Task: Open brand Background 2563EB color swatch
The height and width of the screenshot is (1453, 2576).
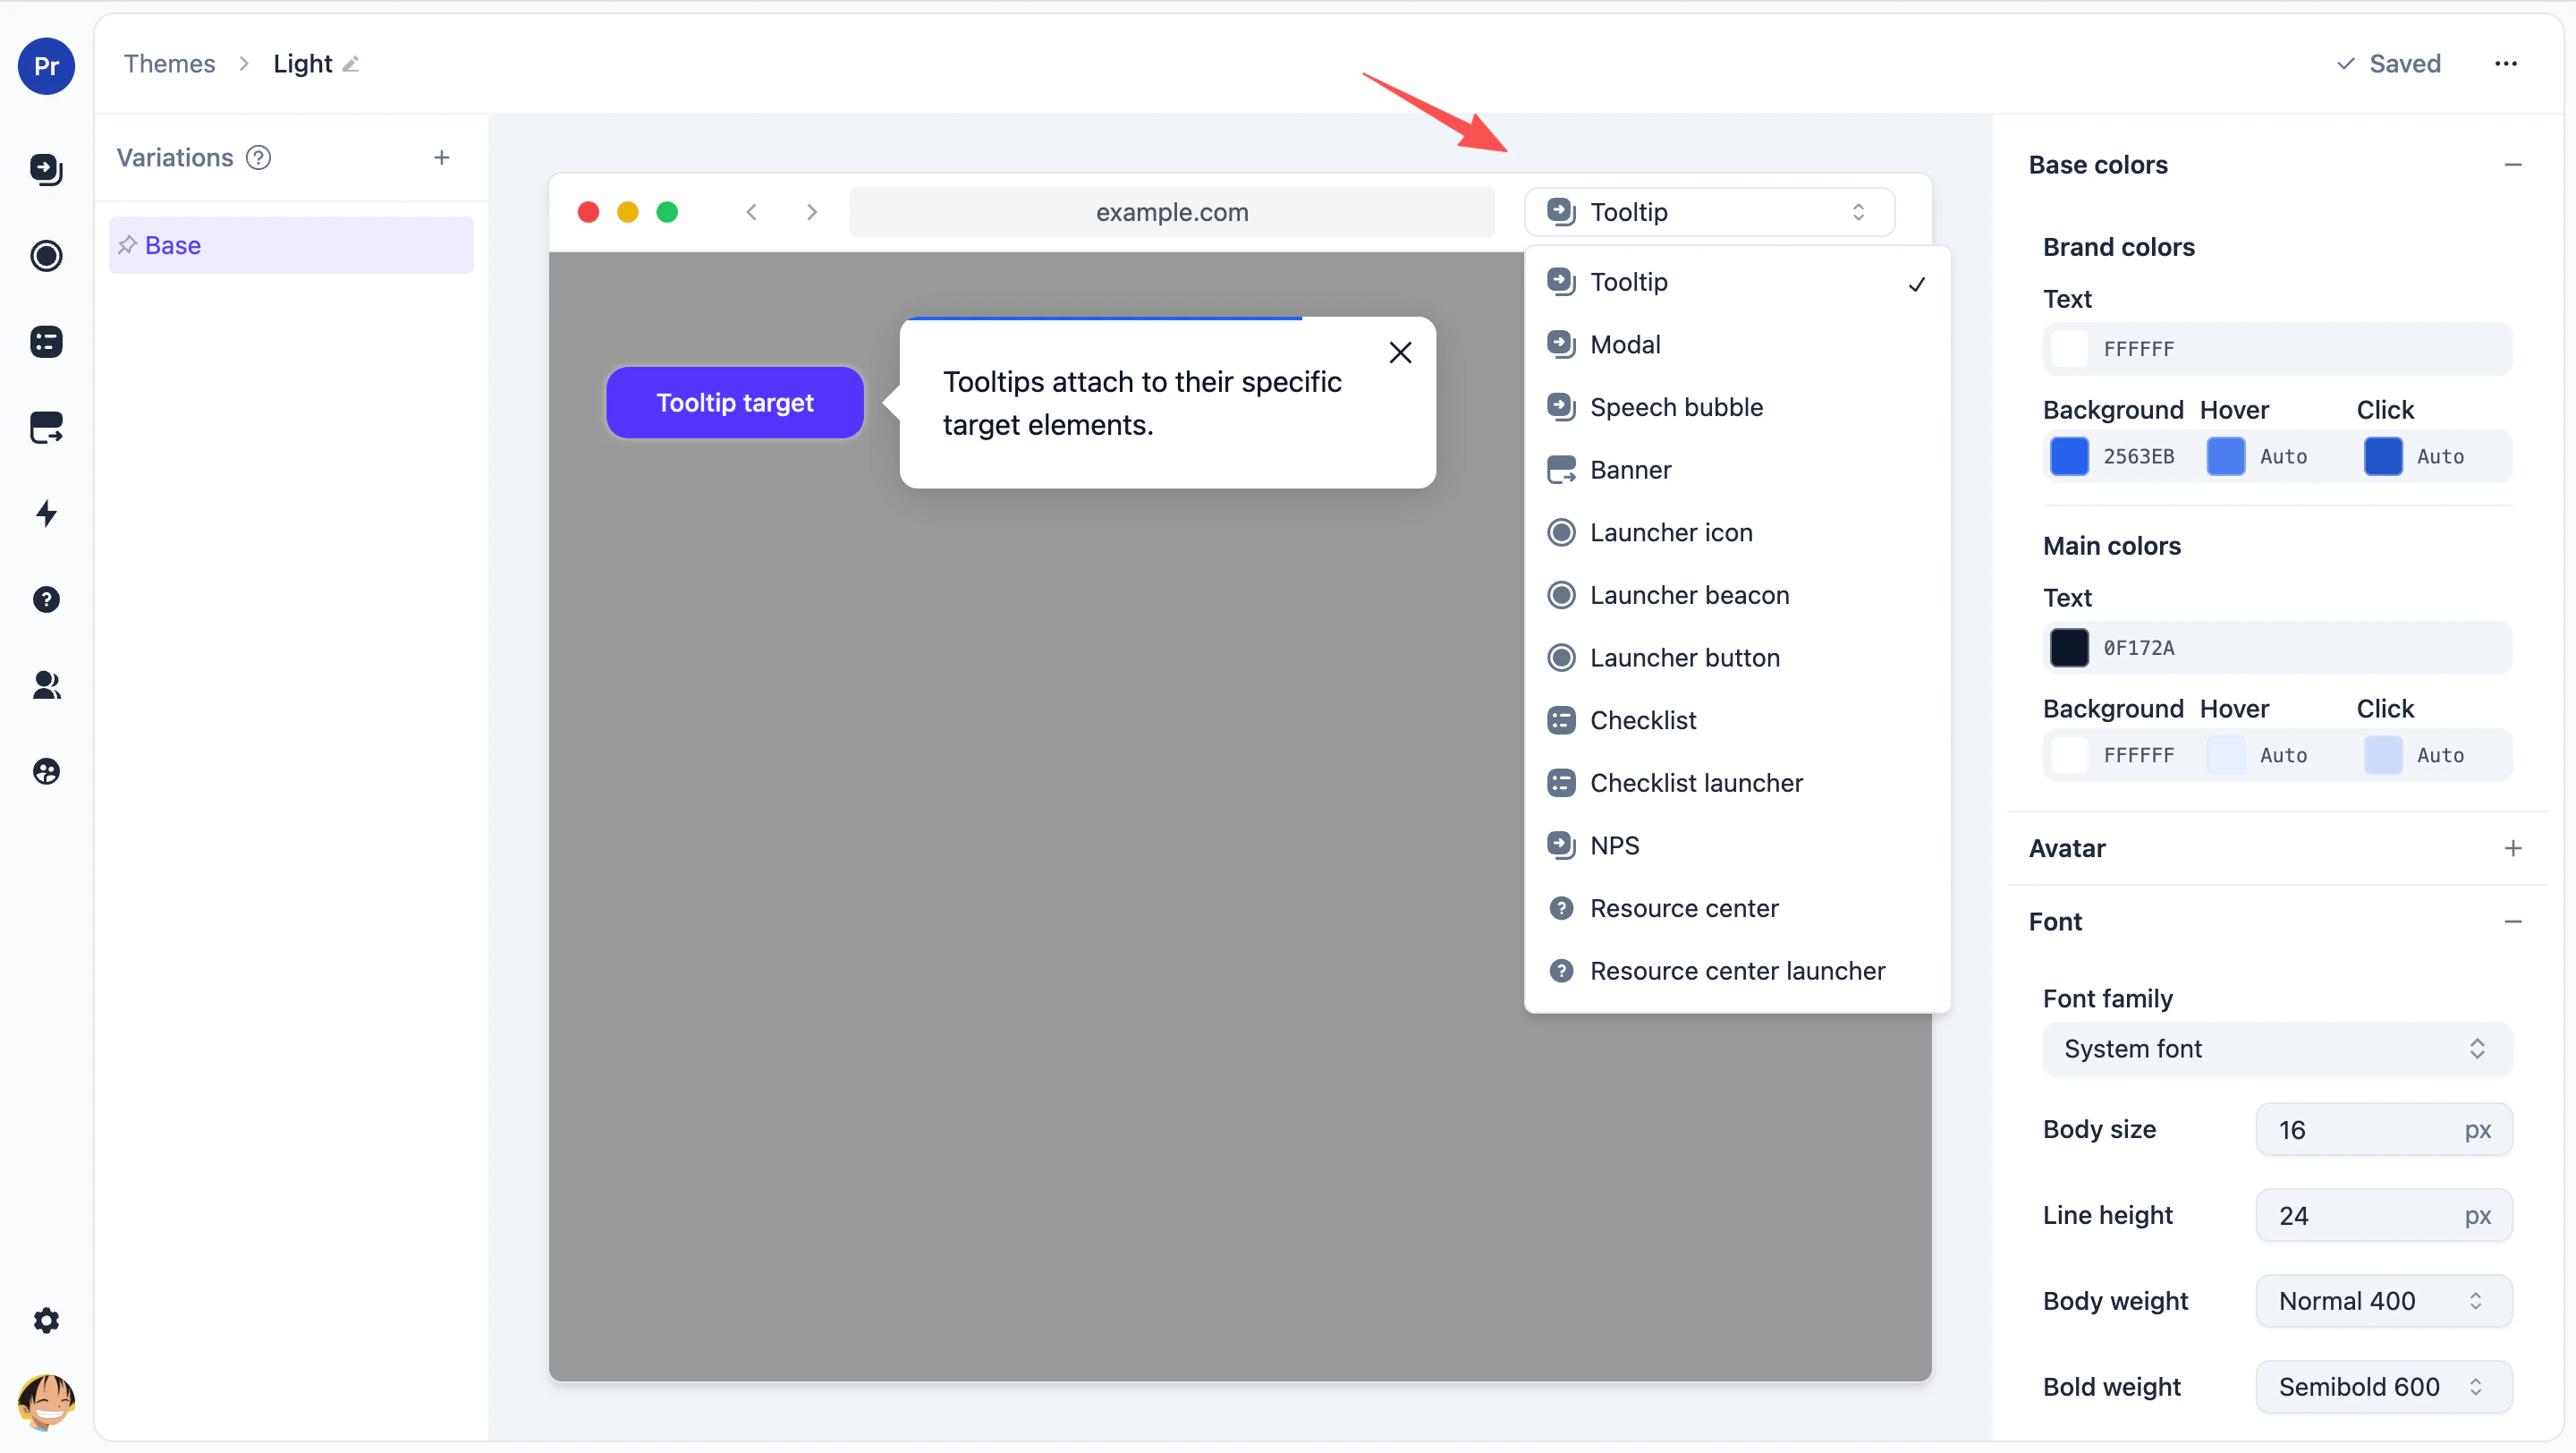Action: pyautogui.click(x=2069, y=457)
